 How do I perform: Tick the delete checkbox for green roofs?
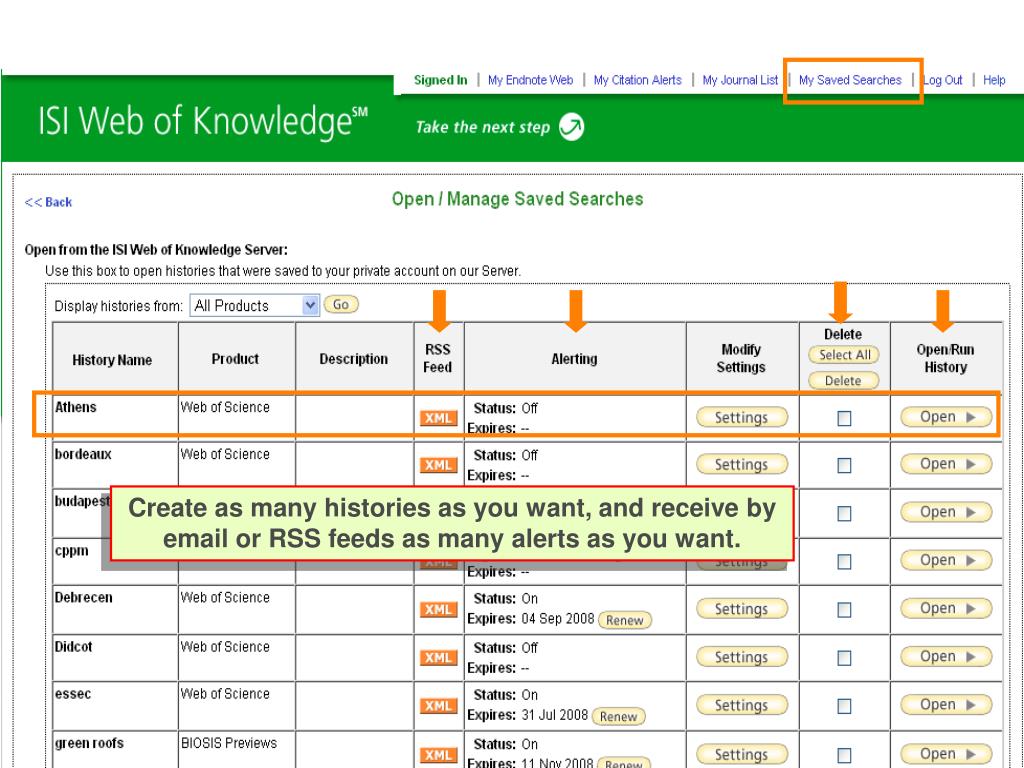click(x=844, y=755)
